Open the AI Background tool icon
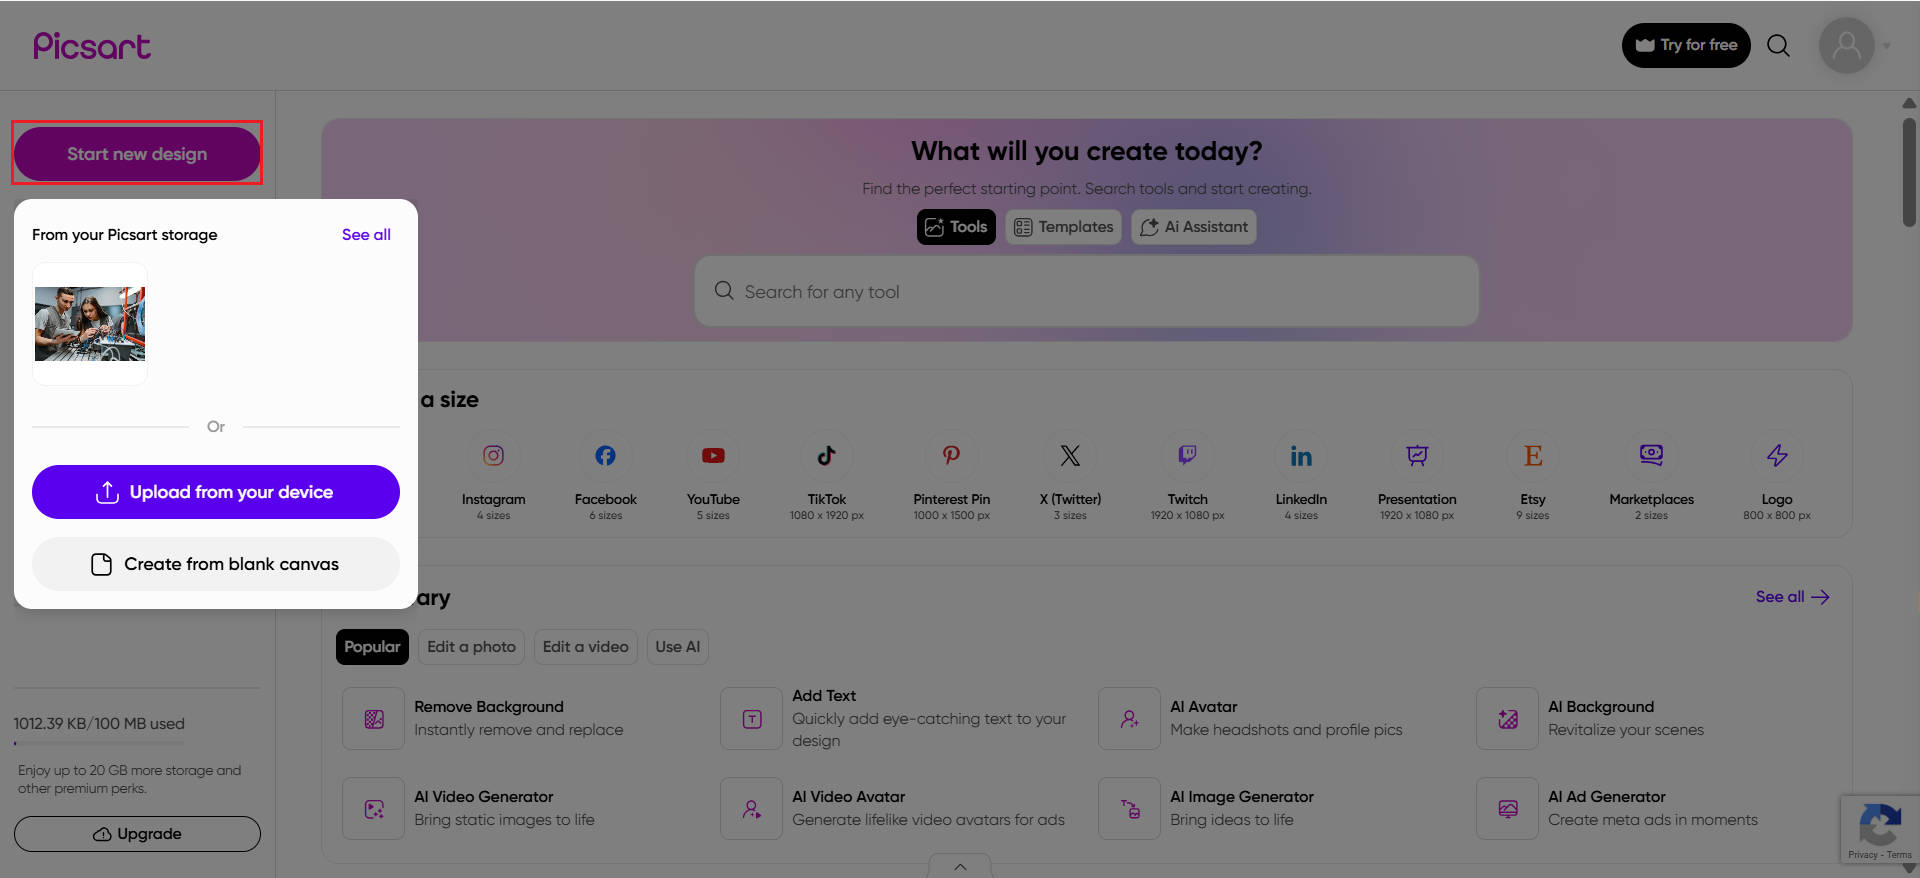 click(1508, 719)
